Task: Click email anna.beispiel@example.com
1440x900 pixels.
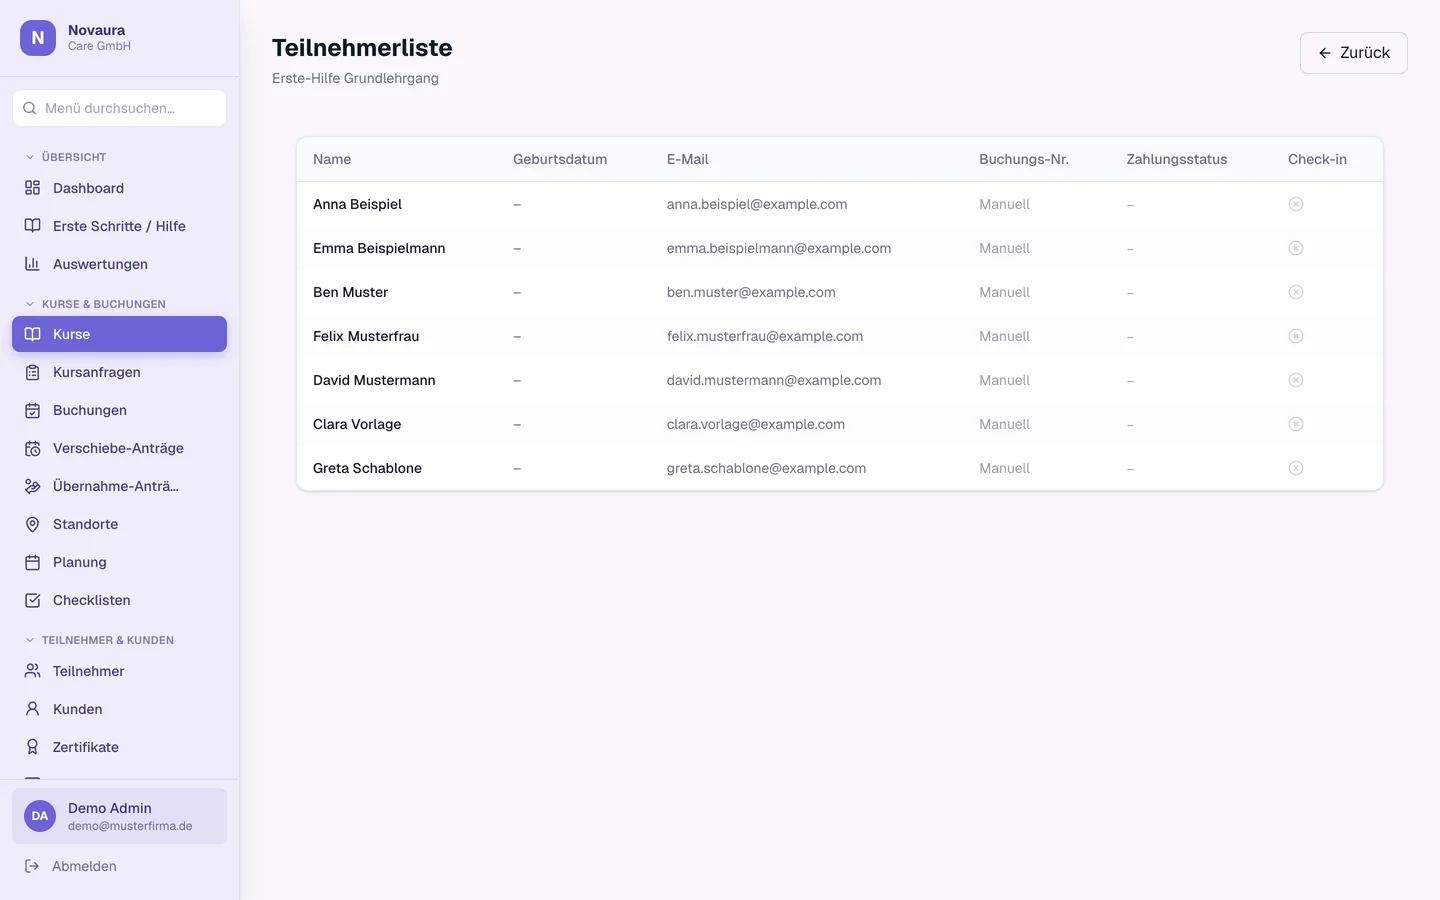Action: (757, 204)
